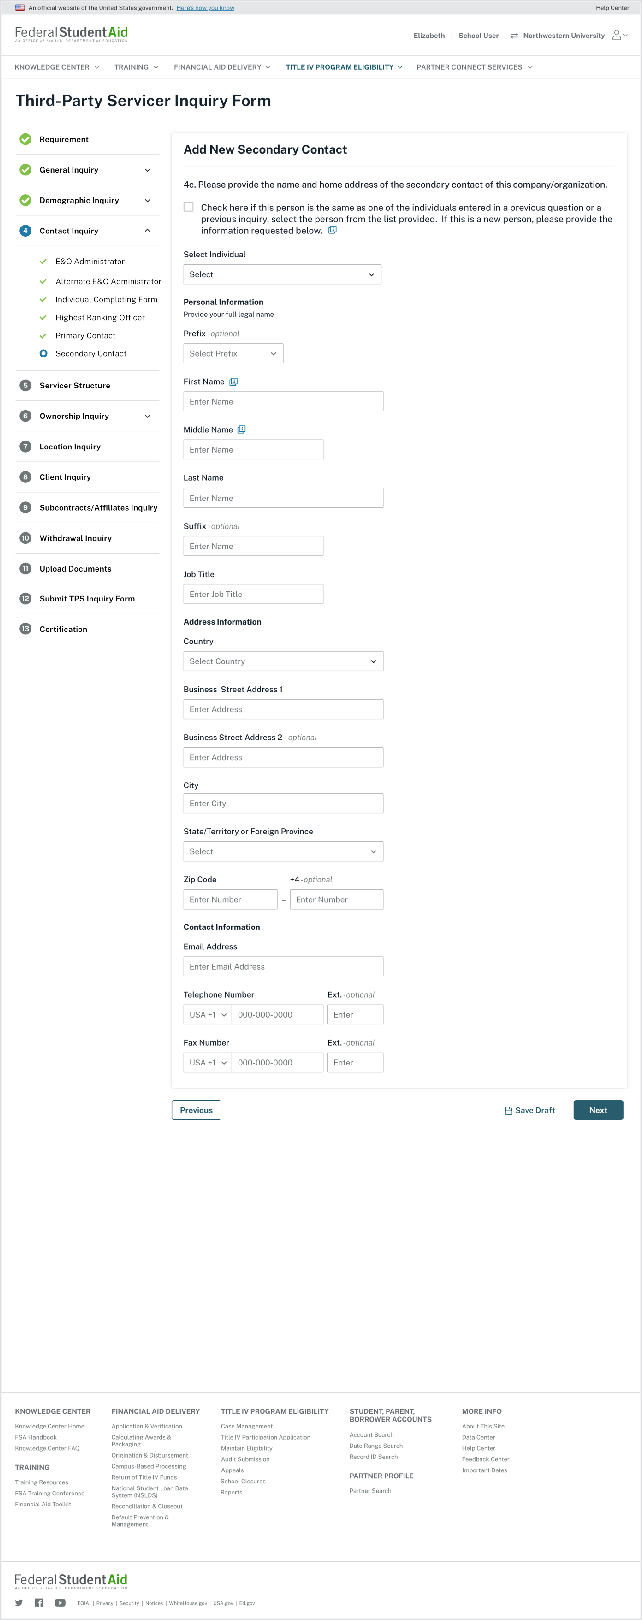
Task: Expand the Ownership Inquiry sidebar section
Action: (x=147, y=416)
